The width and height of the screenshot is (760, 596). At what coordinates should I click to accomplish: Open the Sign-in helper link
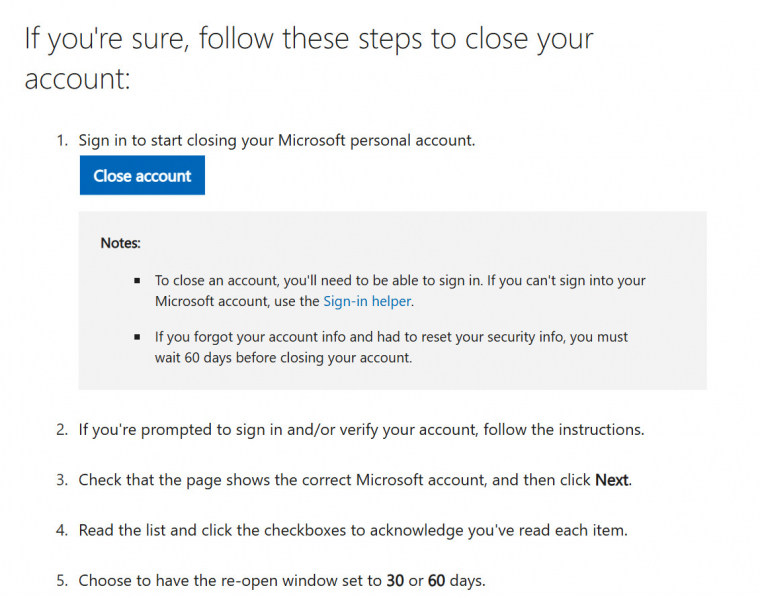367,300
